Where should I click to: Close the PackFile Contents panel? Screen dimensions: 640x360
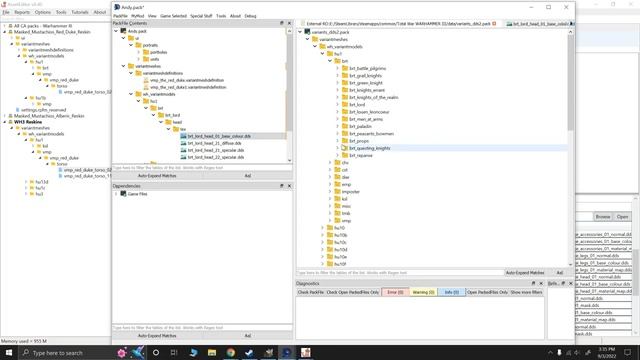tap(289, 23)
